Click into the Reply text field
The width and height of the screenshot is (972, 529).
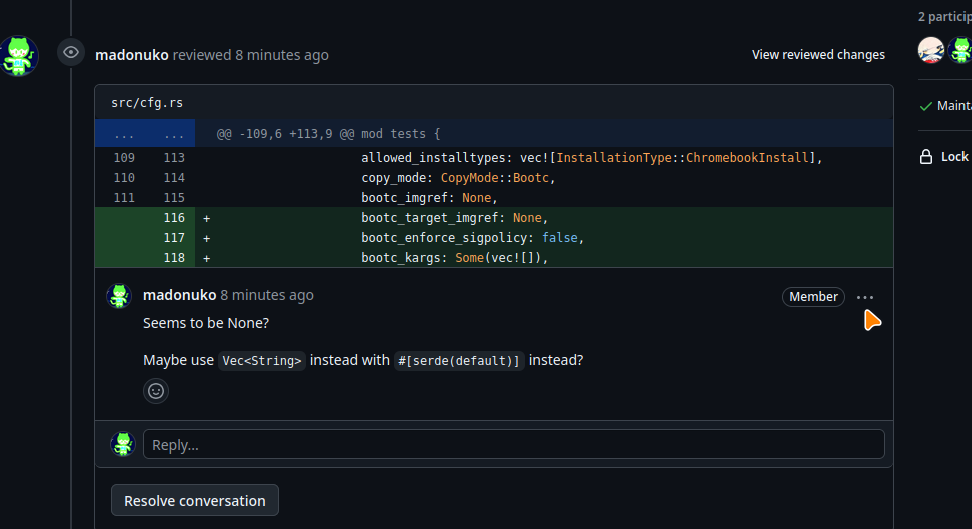(x=513, y=445)
